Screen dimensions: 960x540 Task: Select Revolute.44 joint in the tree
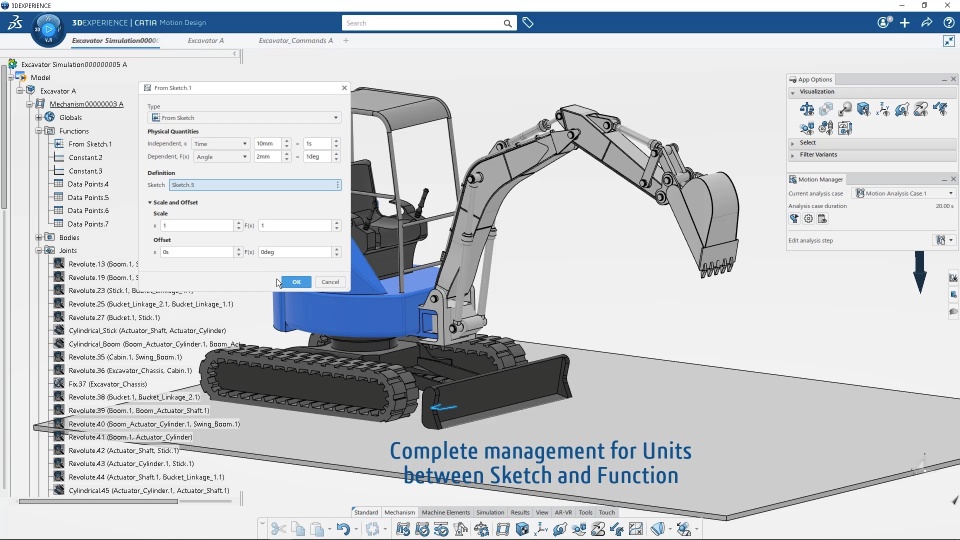pos(146,477)
